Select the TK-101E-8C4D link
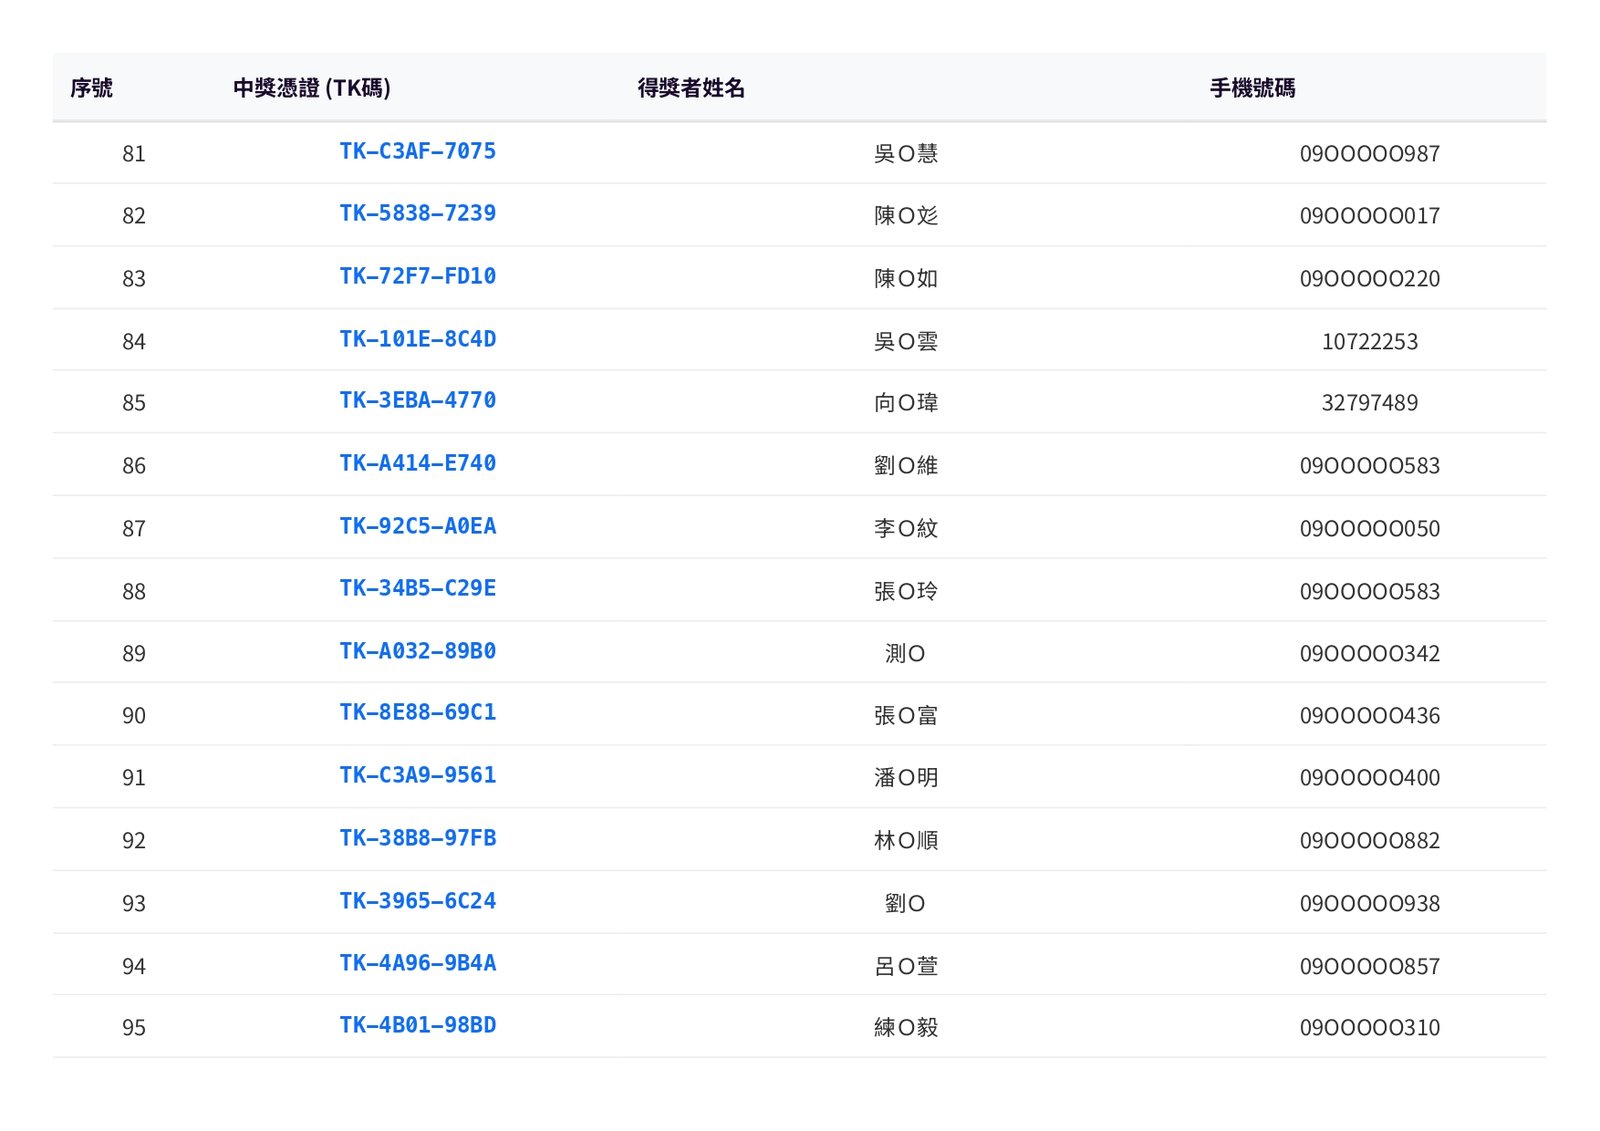Screen dimensions: 1600x1131 (417, 340)
